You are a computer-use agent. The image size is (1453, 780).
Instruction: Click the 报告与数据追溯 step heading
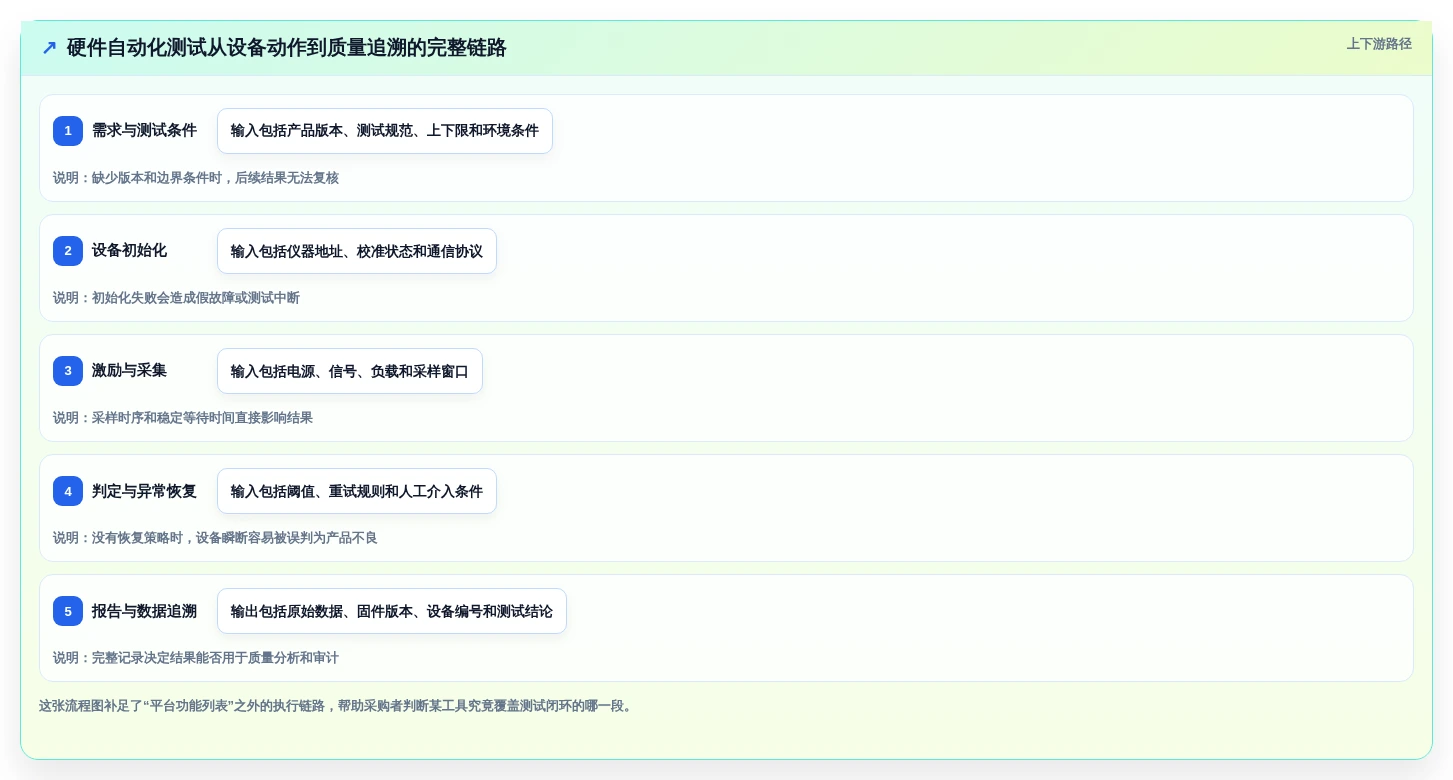tap(144, 611)
